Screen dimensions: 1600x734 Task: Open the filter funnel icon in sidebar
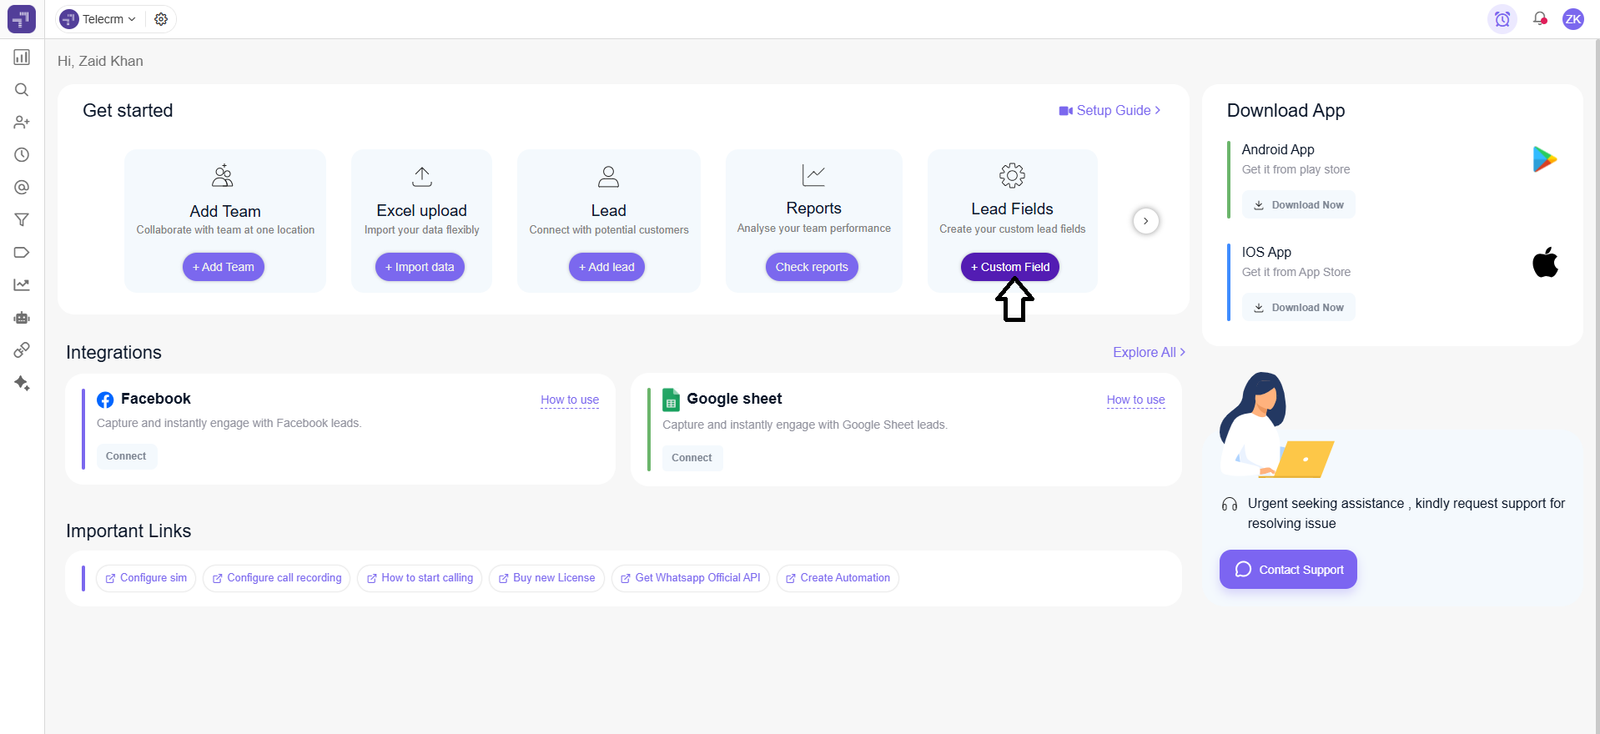(21, 220)
